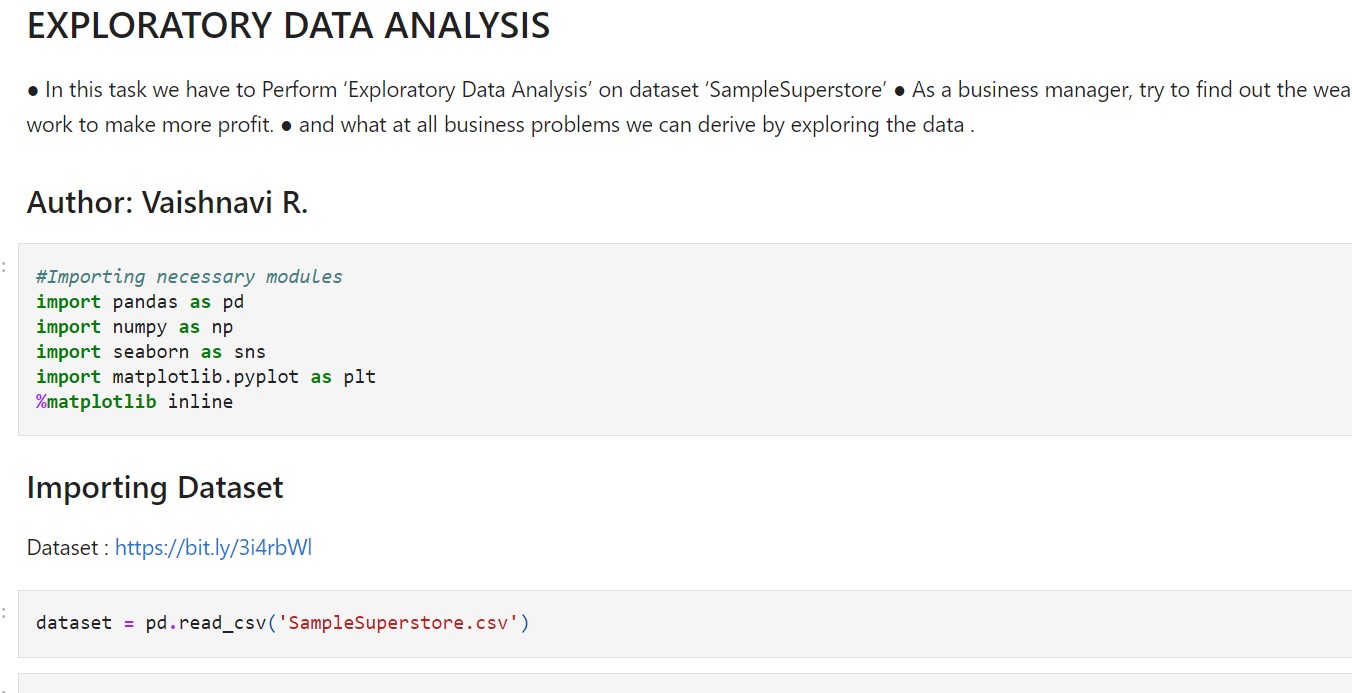Open the bit.ly dataset link
Viewport: 1352px width, 693px height.
[213, 548]
